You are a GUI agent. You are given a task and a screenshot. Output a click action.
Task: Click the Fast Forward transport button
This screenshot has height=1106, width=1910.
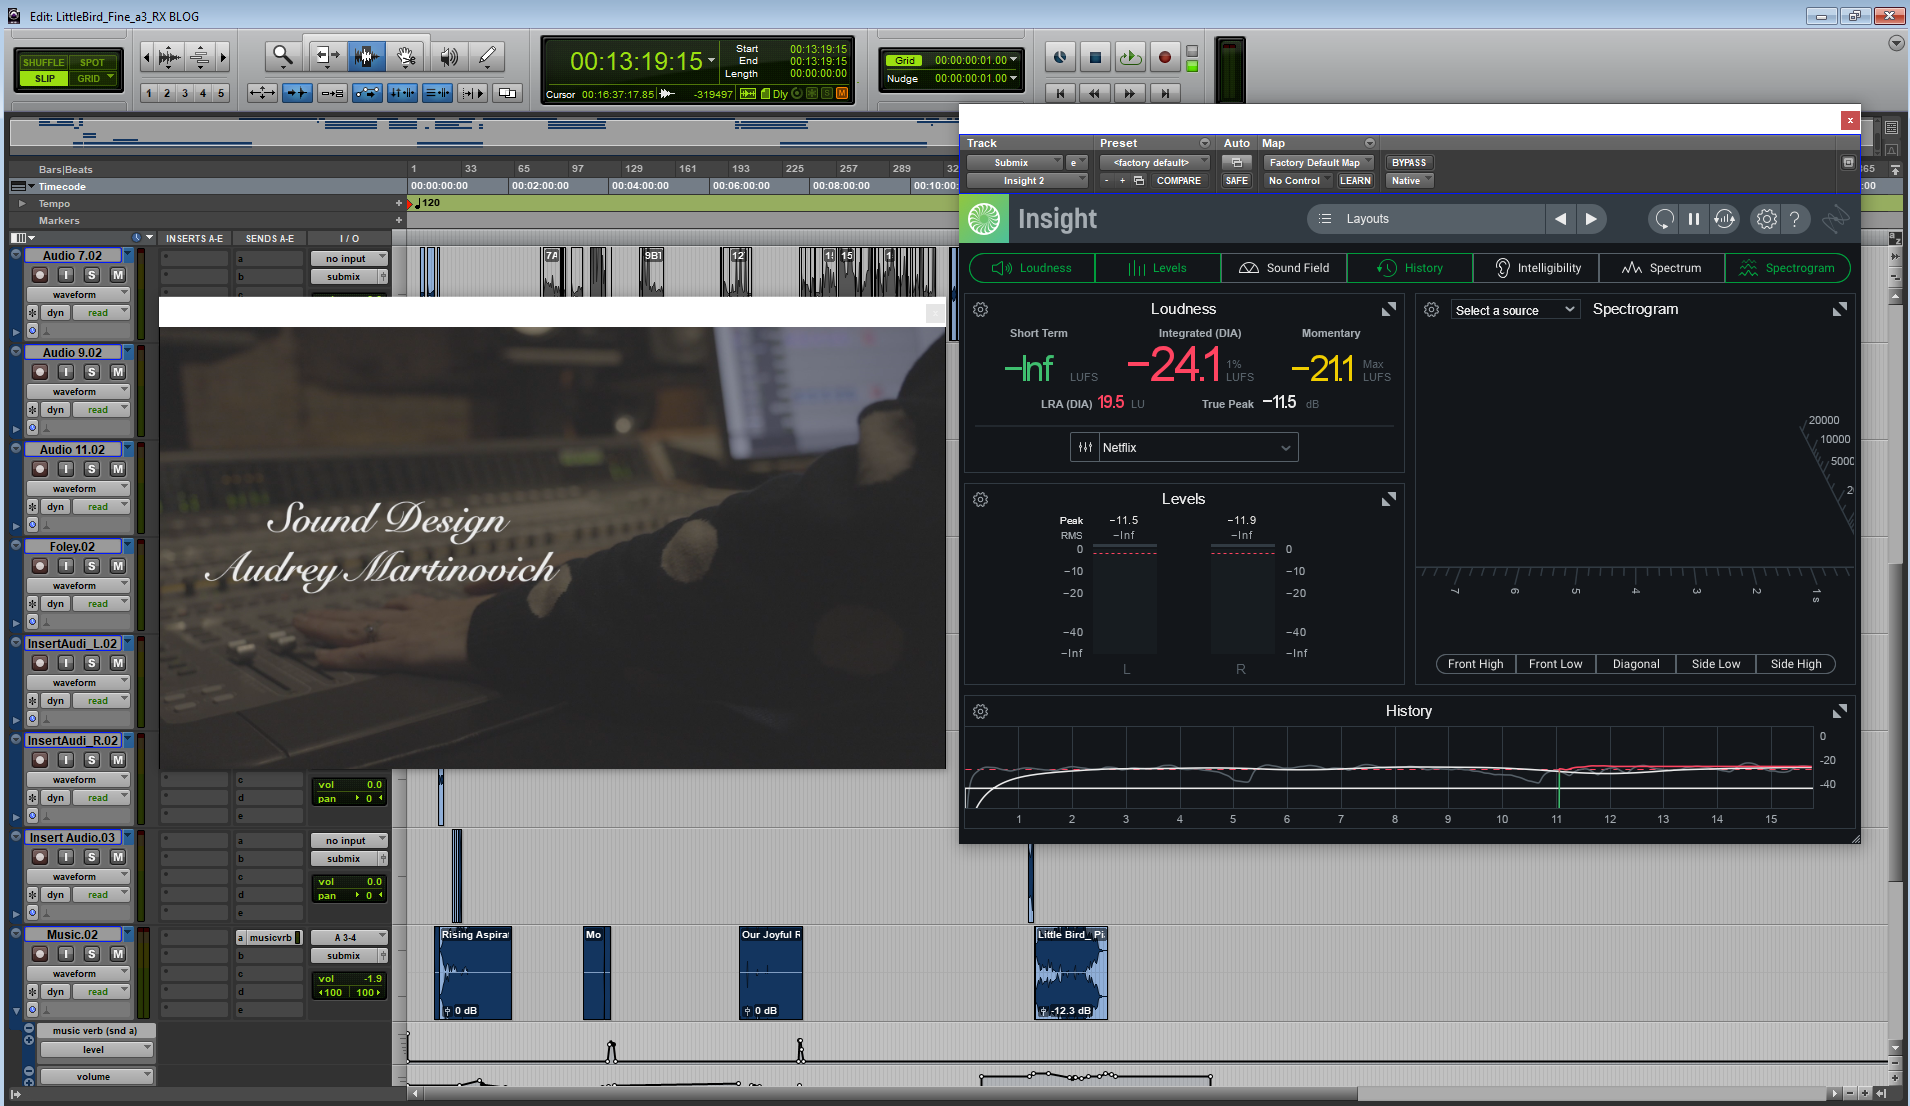coord(1130,93)
